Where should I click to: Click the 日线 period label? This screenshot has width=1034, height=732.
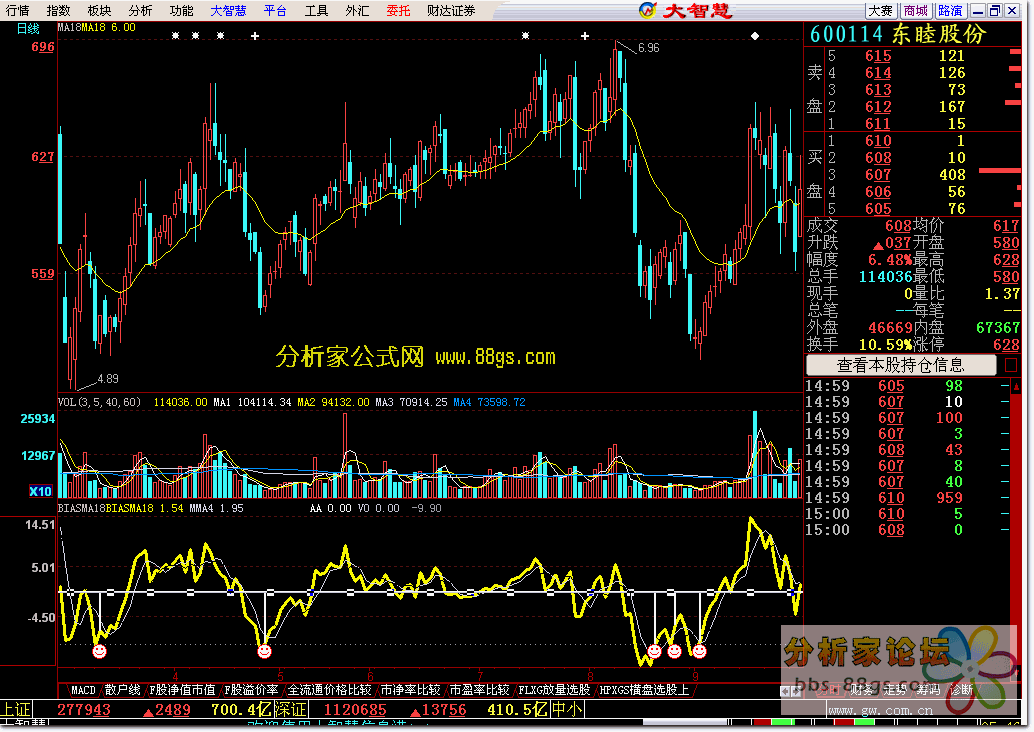(x=28, y=28)
